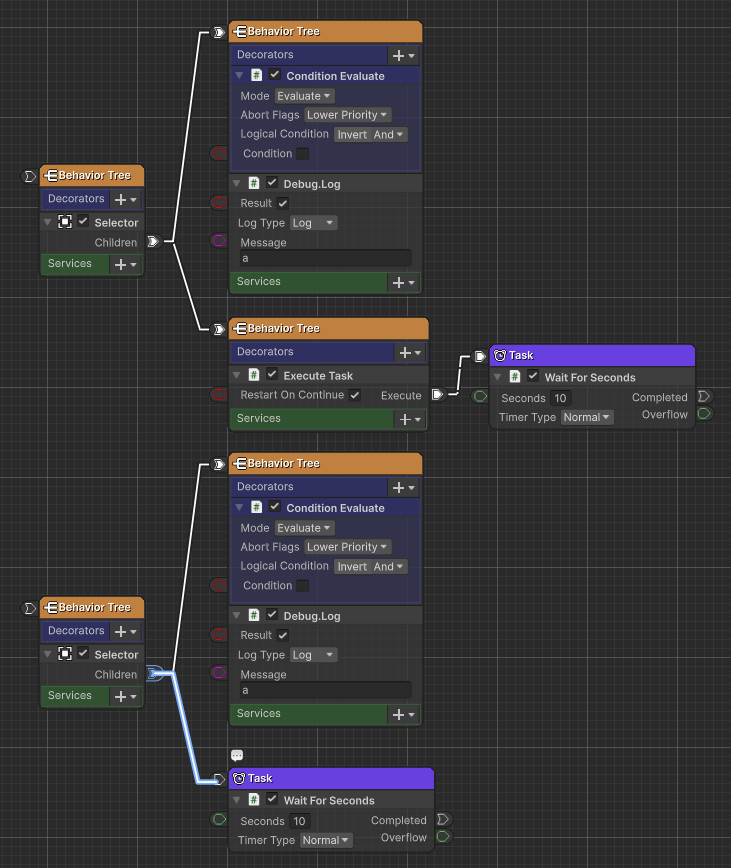Open the Log Type dropdown in the topmost node
Viewport: 731px width, 868px height.
(x=313, y=223)
